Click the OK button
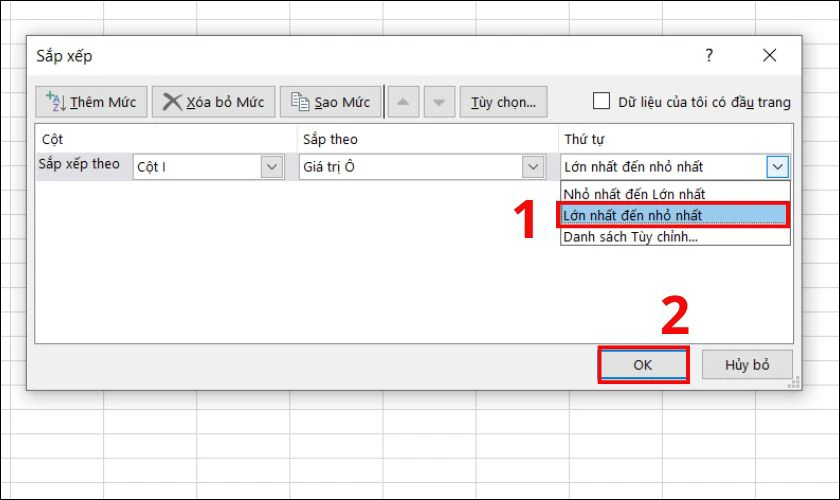Screen dimensions: 840x500 (643, 365)
